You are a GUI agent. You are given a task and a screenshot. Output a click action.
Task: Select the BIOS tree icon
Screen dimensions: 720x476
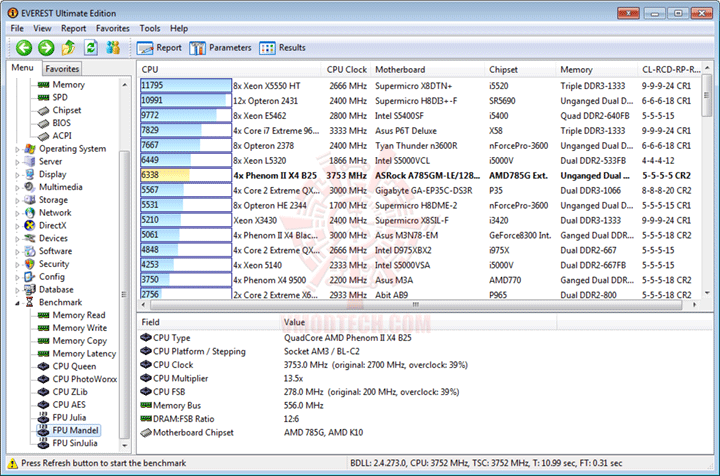pyautogui.click(x=44, y=123)
